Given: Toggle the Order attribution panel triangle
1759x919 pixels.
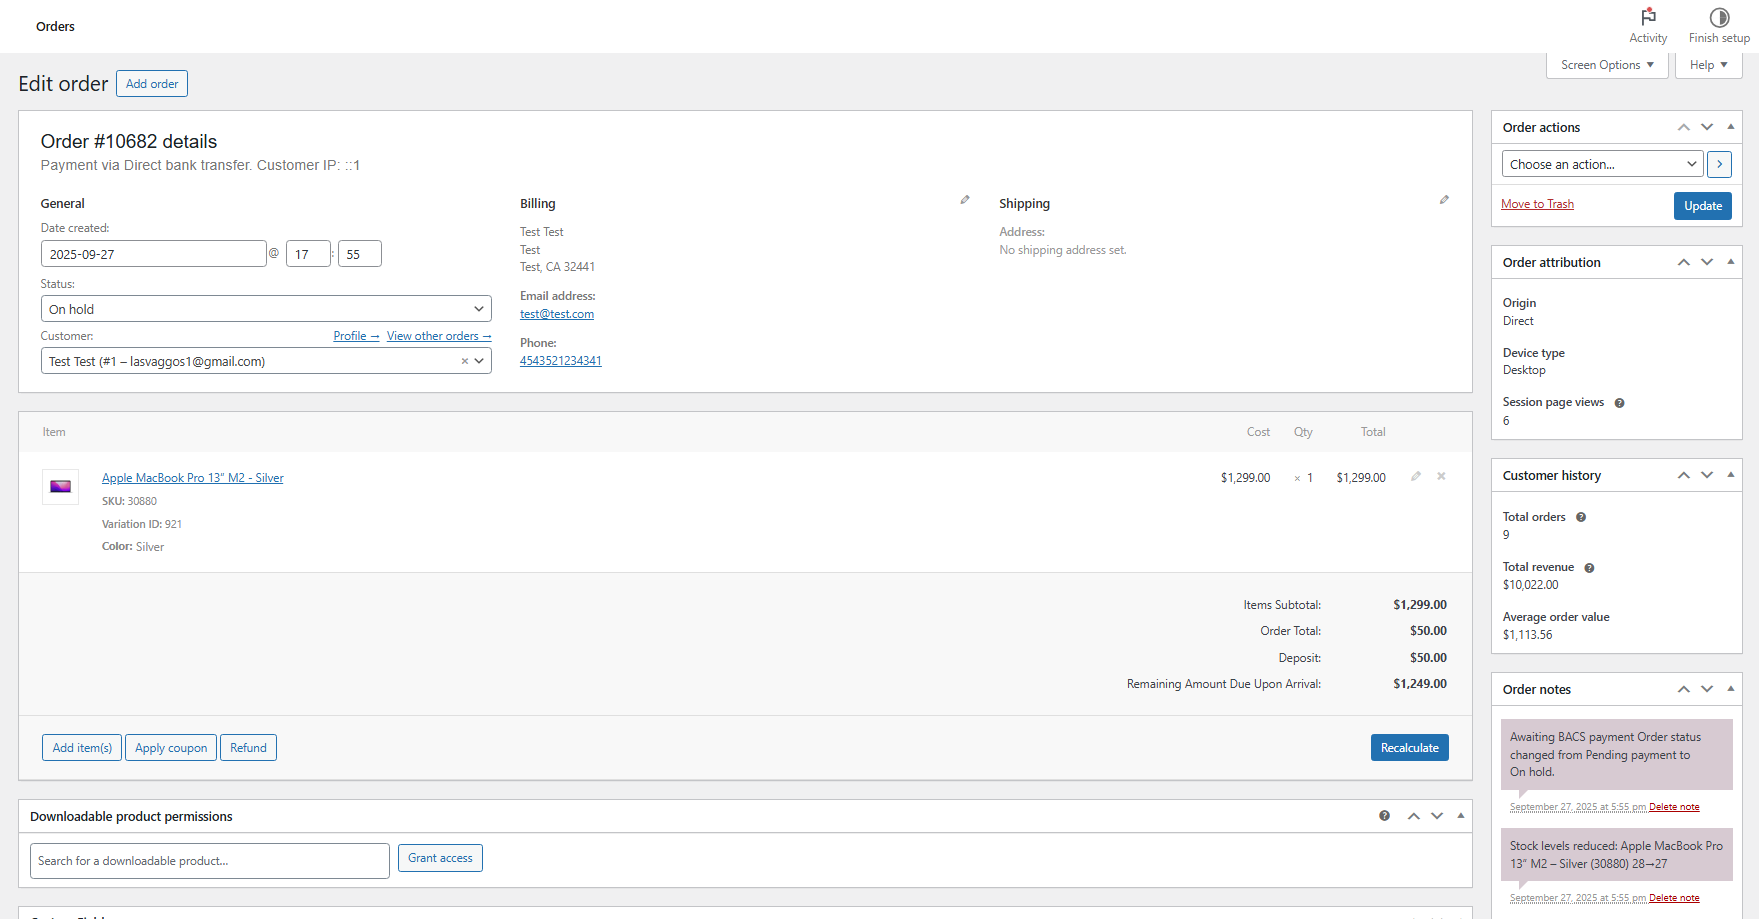Looking at the screenshot, I should pos(1731,262).
